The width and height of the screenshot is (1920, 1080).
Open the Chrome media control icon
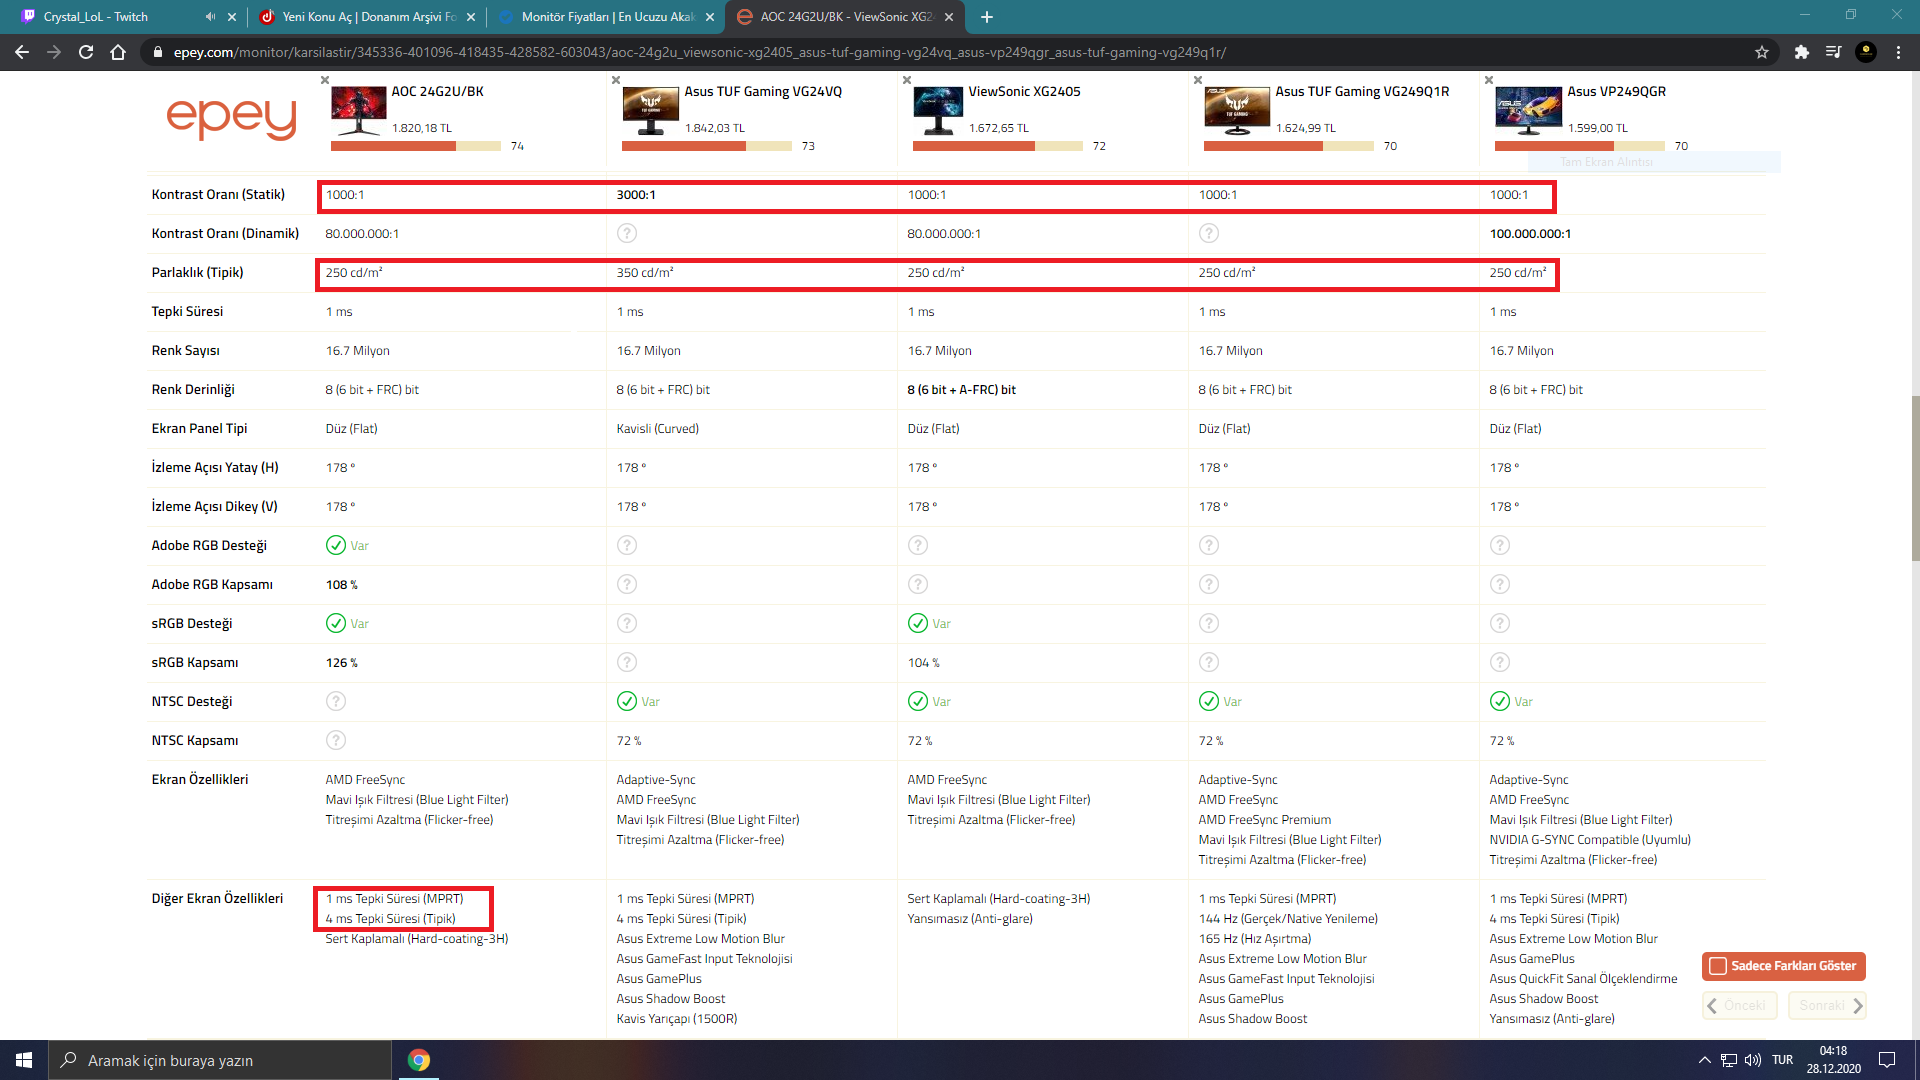1833,52
